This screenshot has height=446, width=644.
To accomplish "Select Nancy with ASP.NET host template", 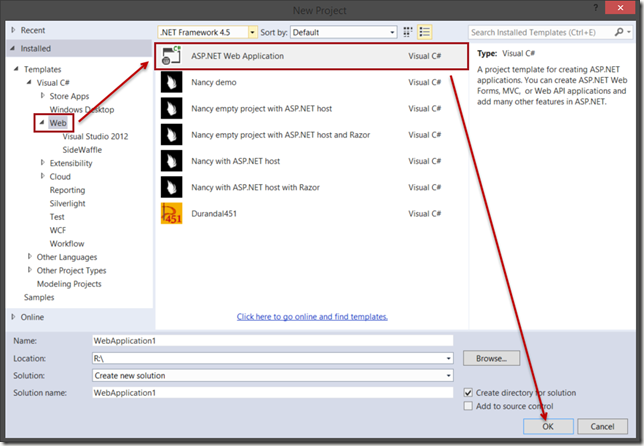I will point(311,161).
